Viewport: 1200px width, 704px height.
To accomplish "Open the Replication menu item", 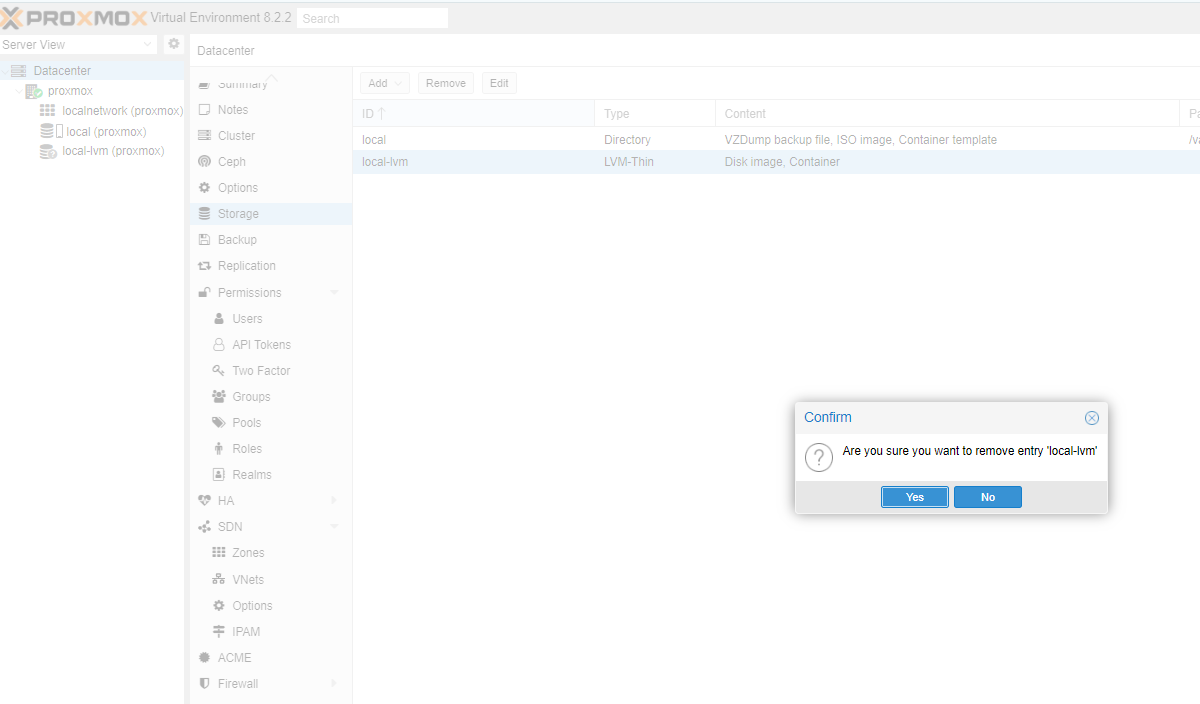I will [x=270, y=266].
